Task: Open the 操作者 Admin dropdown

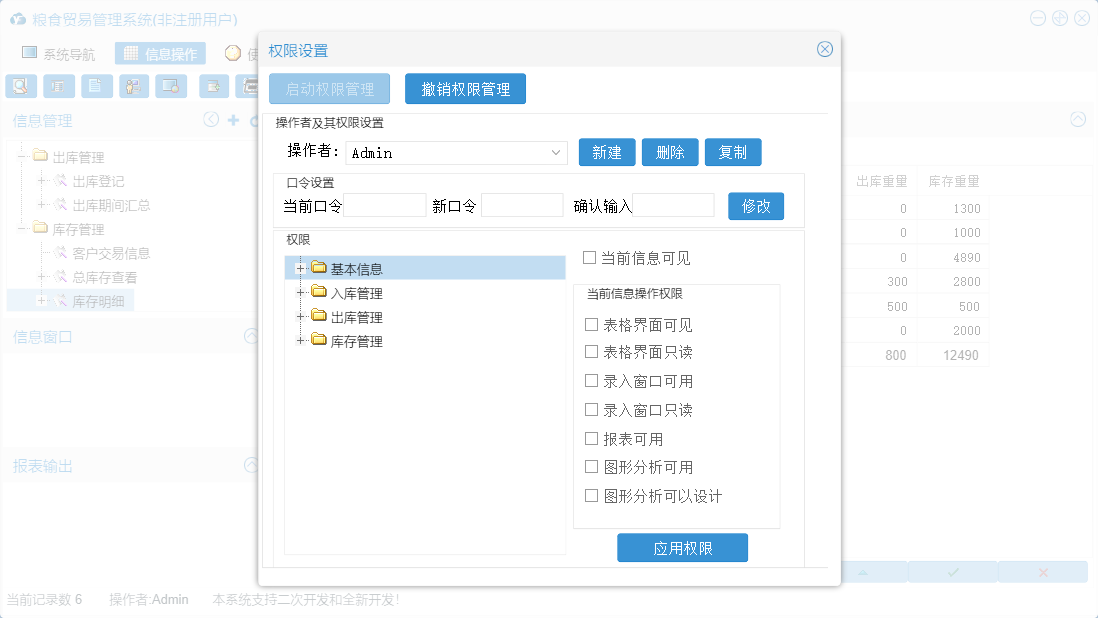Action: click(557, 153)
